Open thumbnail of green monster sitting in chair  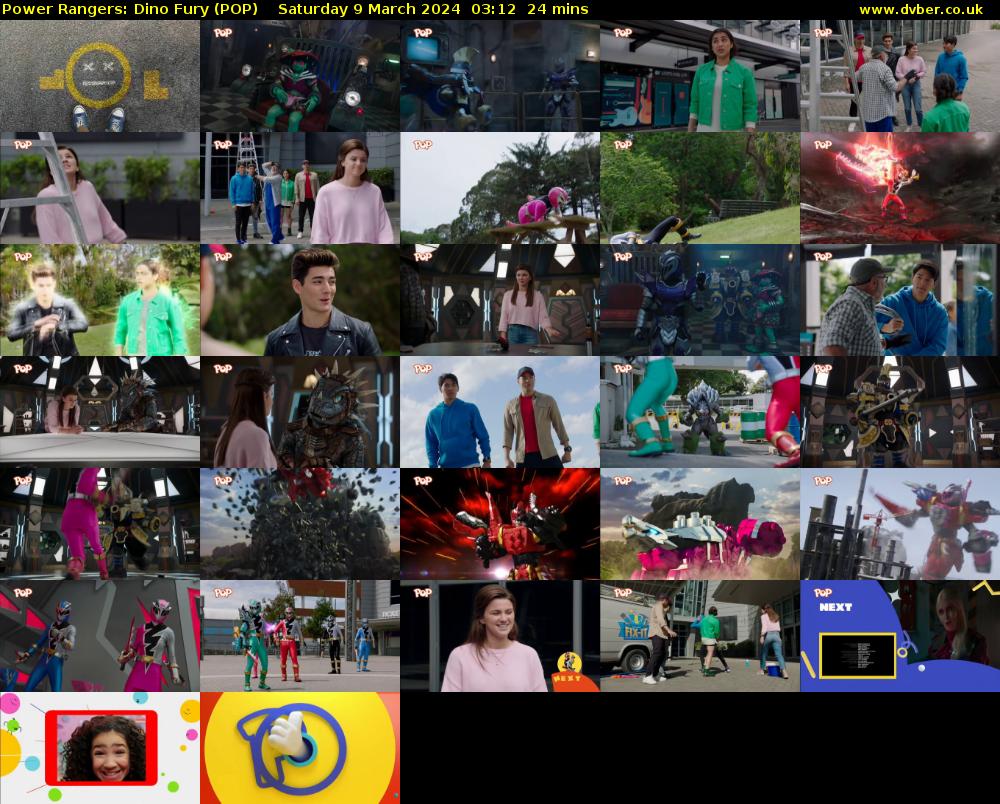[300, 76]
